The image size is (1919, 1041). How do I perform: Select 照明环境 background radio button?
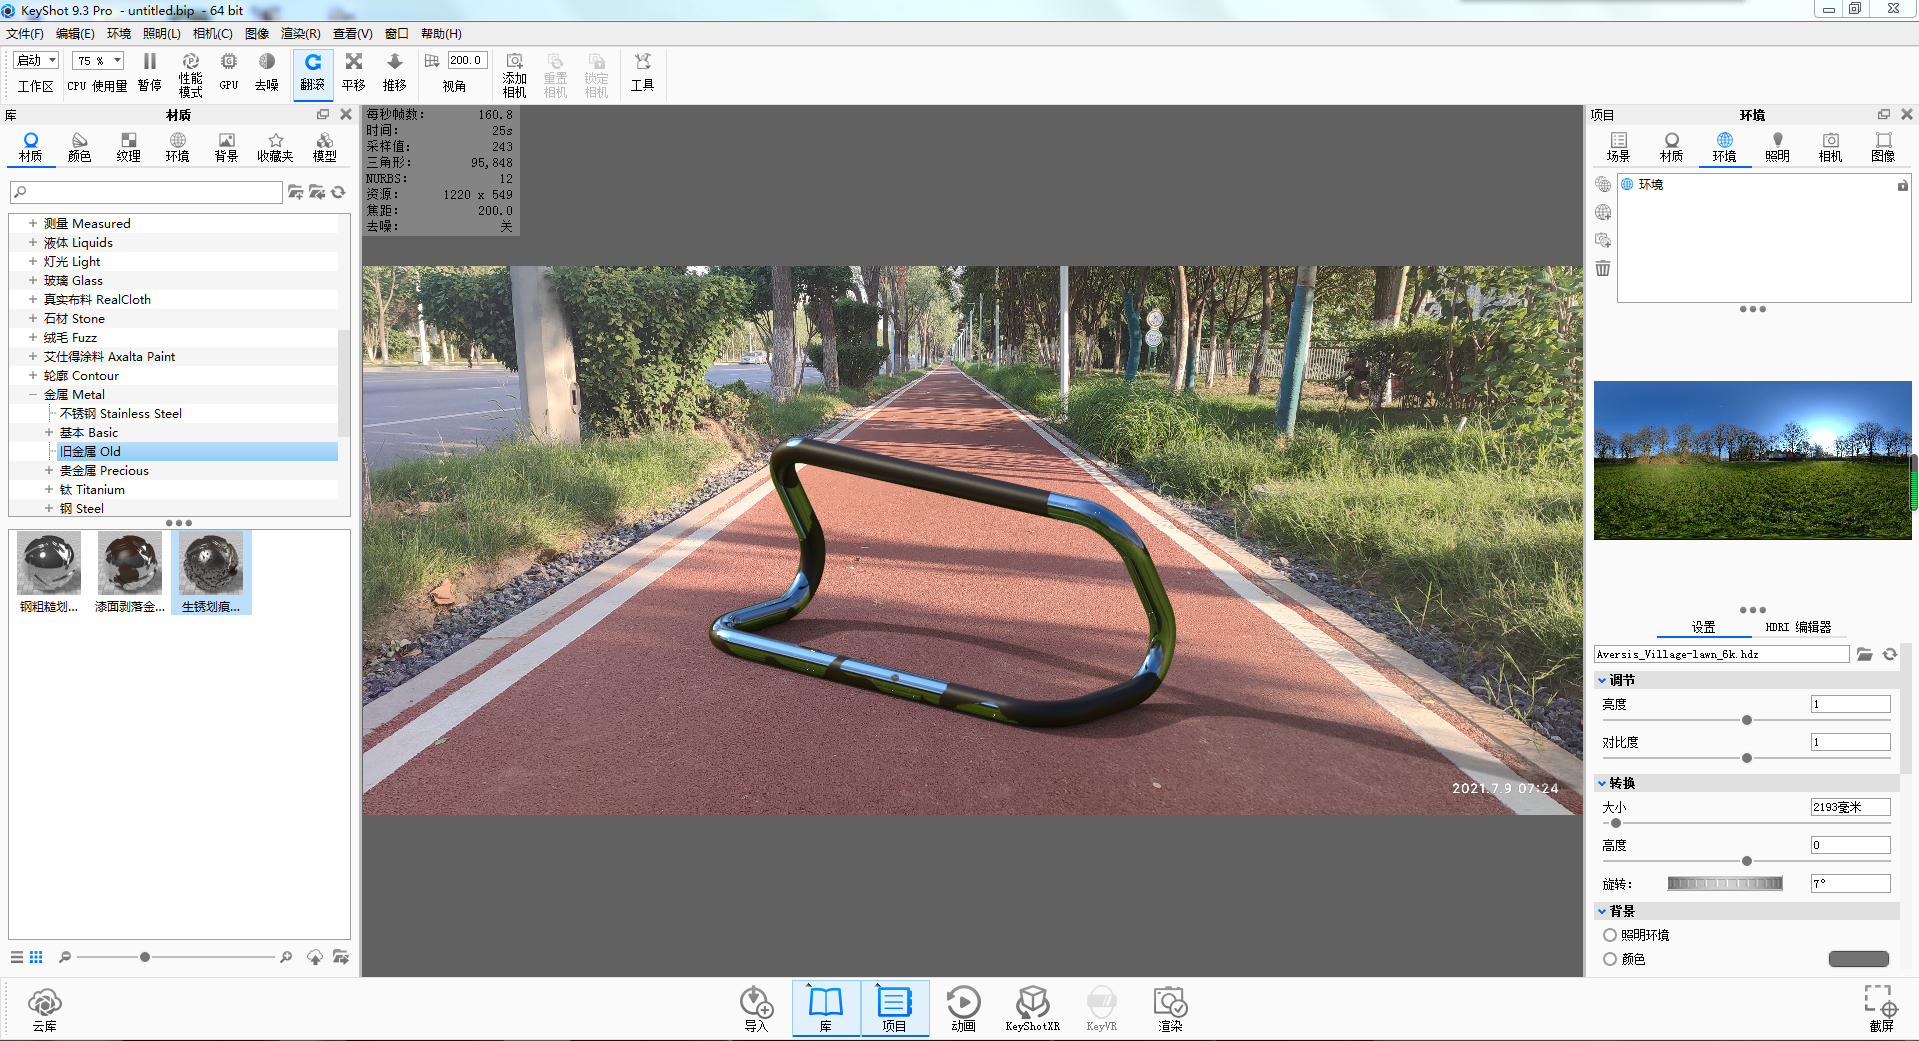[1610, 935]
